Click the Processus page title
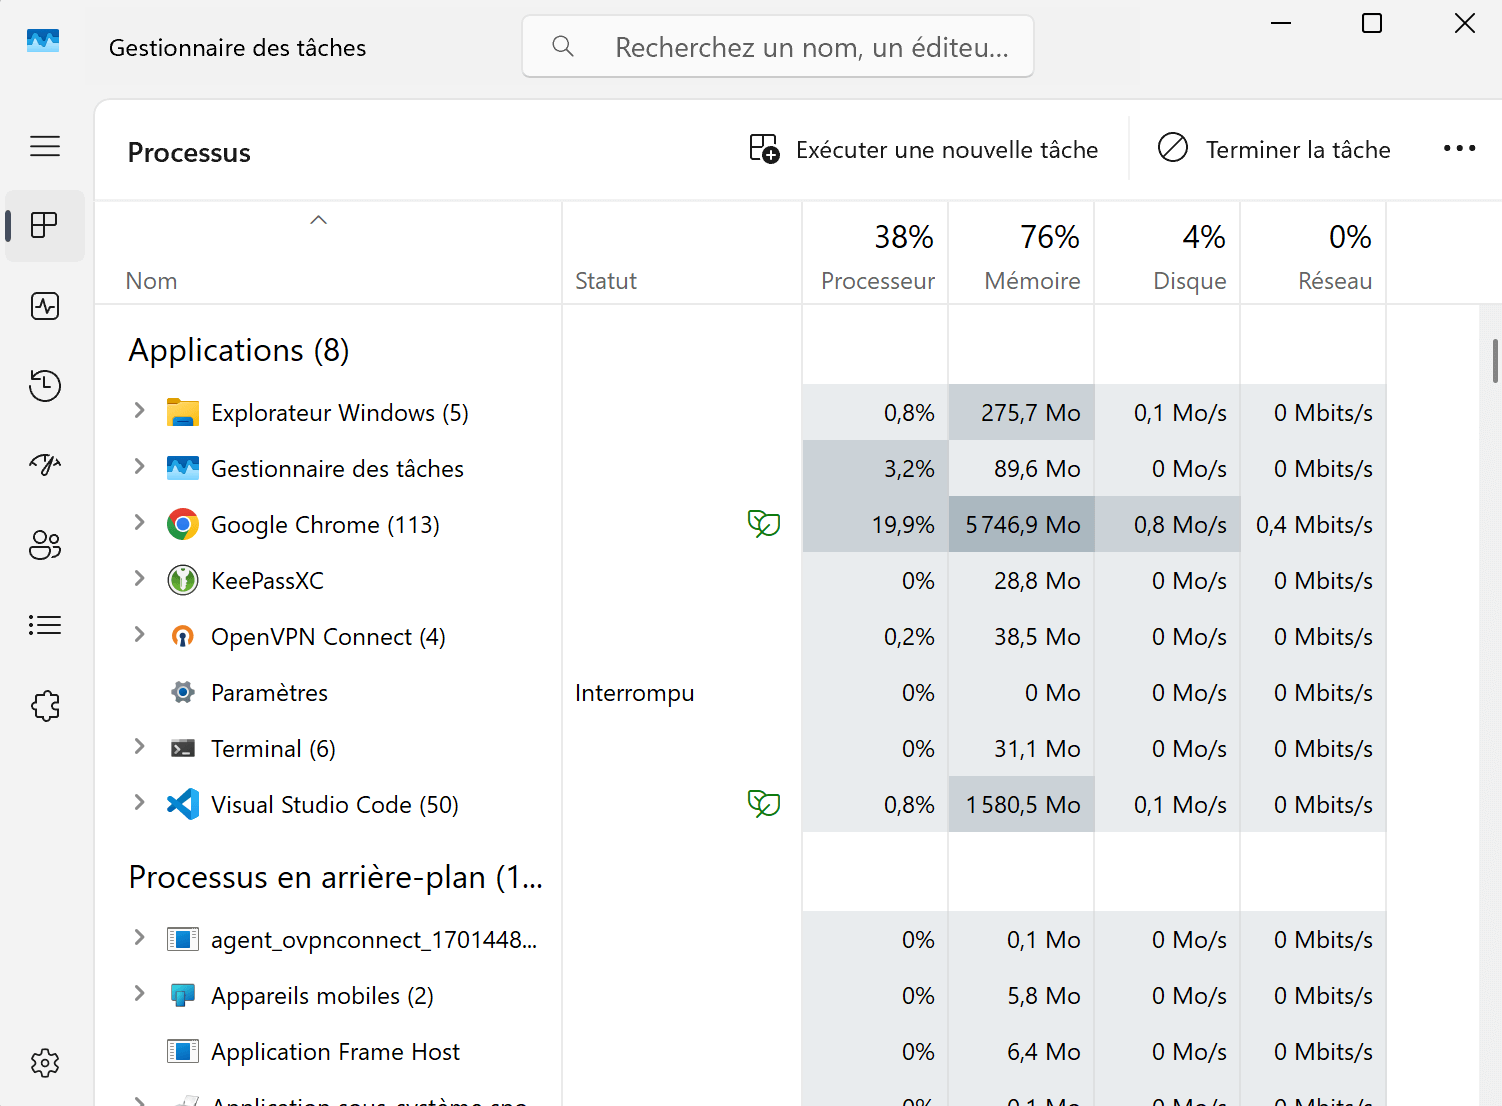Image resolution: width=1502 pixels, height=1106 pixels. point(189,153)
